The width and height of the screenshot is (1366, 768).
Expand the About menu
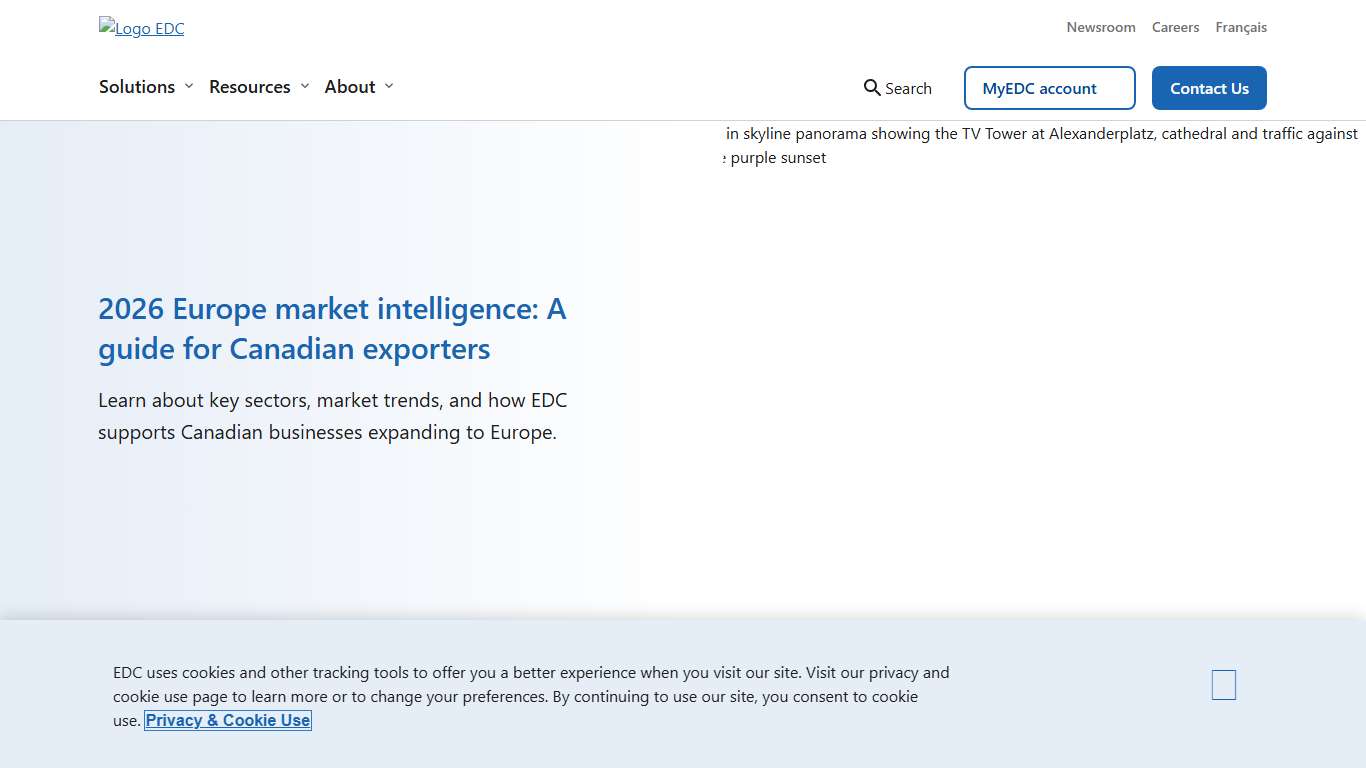click(349, 87)
